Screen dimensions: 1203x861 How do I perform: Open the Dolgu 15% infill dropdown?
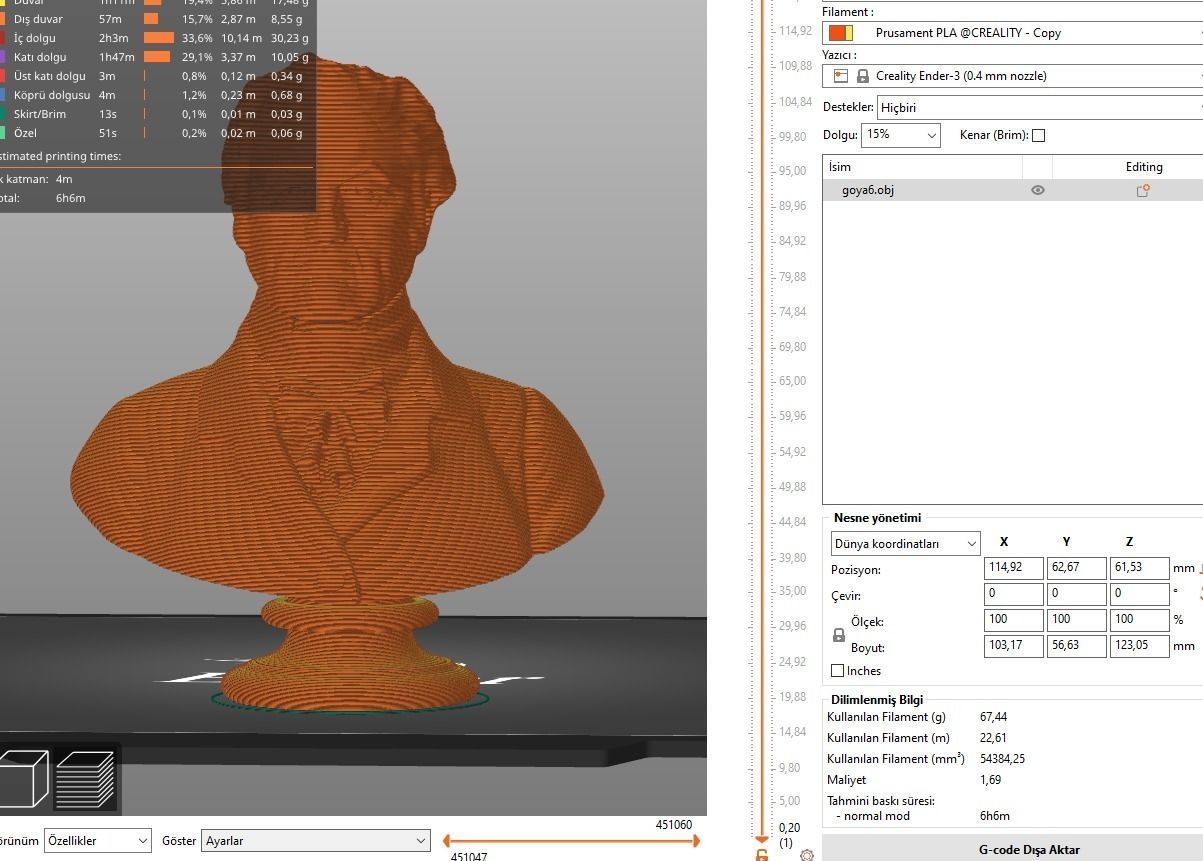click(901, 134)
